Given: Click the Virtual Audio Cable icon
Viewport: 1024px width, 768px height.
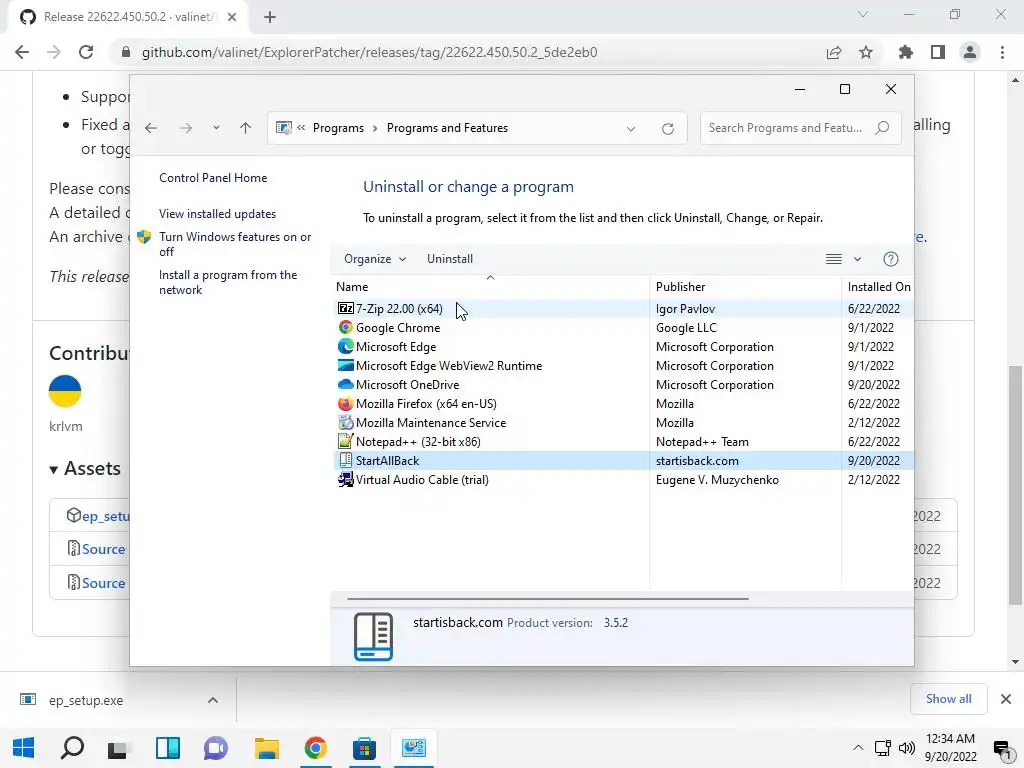Looking at the screenshot, I should (345, 479).
